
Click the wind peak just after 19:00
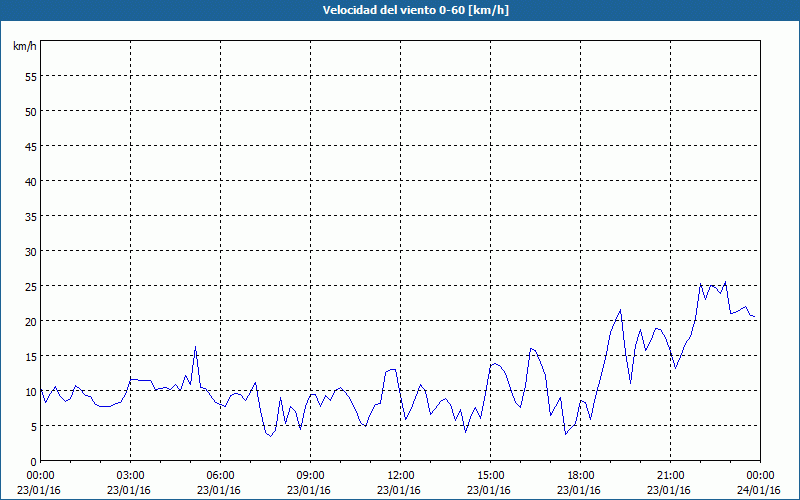tap(620, 310)
